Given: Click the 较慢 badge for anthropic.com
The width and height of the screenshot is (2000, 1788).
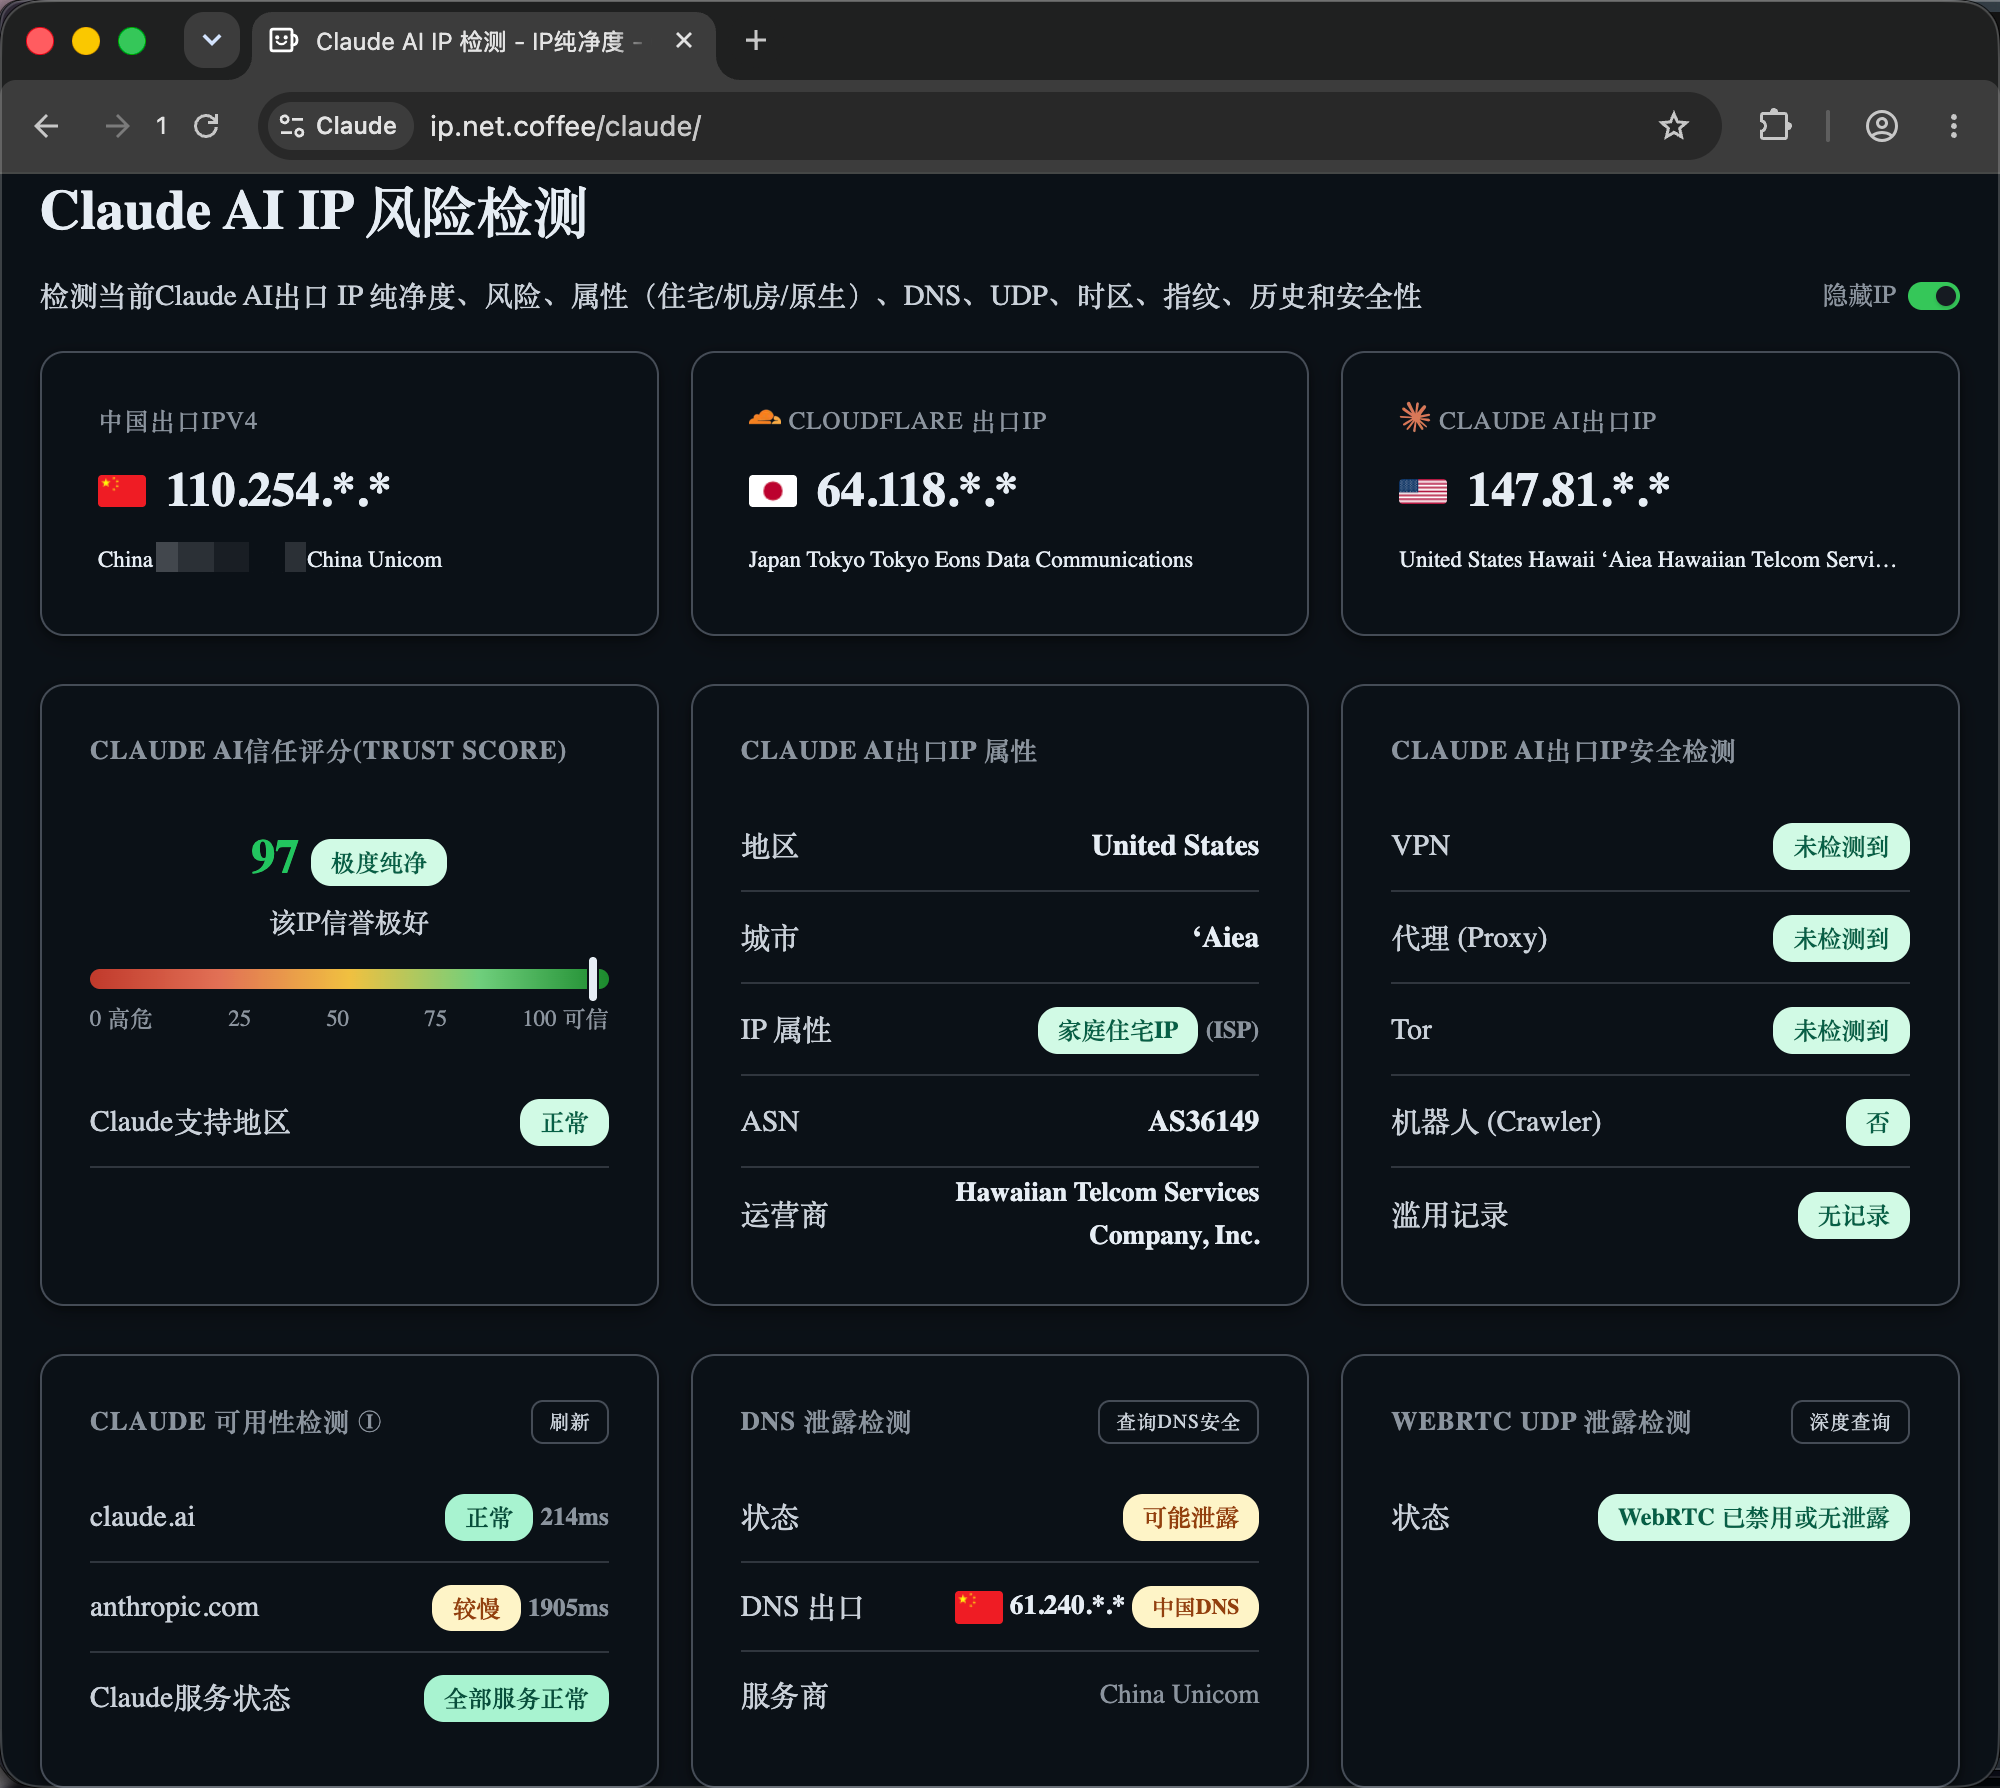Looking at the screenshot, I should (x=476, y=1607).
